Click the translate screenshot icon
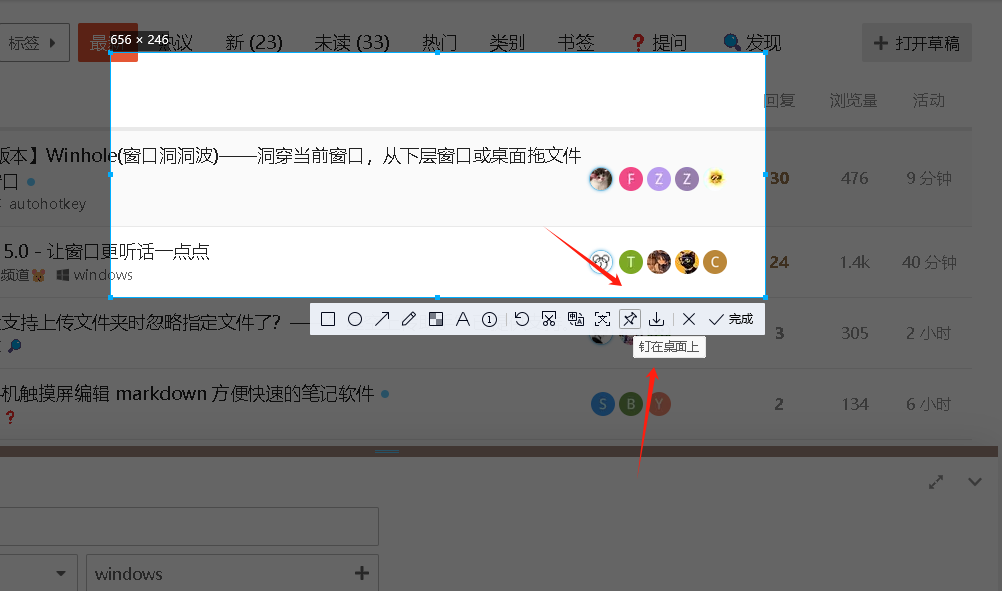The image size is (1002, 591). [x=575, y=319]
